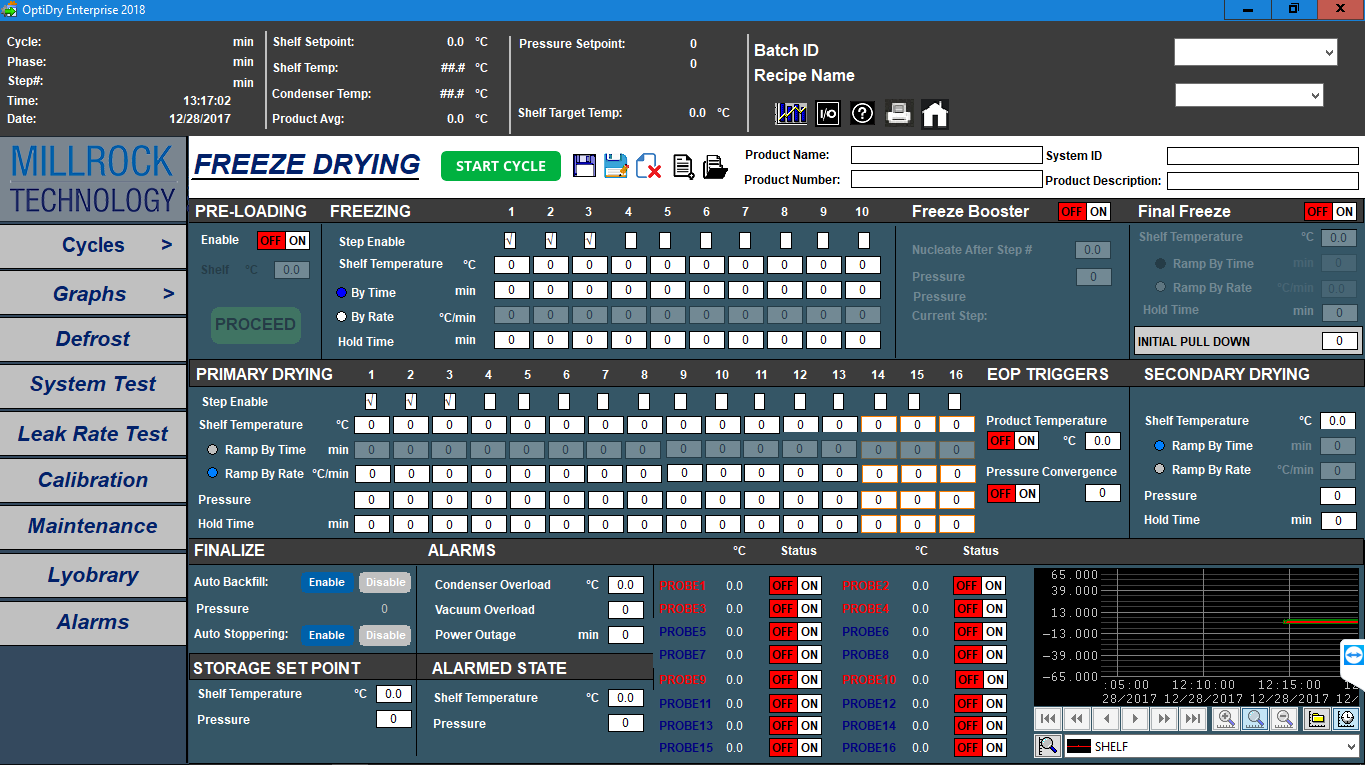Open Maintenance from sidebar

coord(93,526)
